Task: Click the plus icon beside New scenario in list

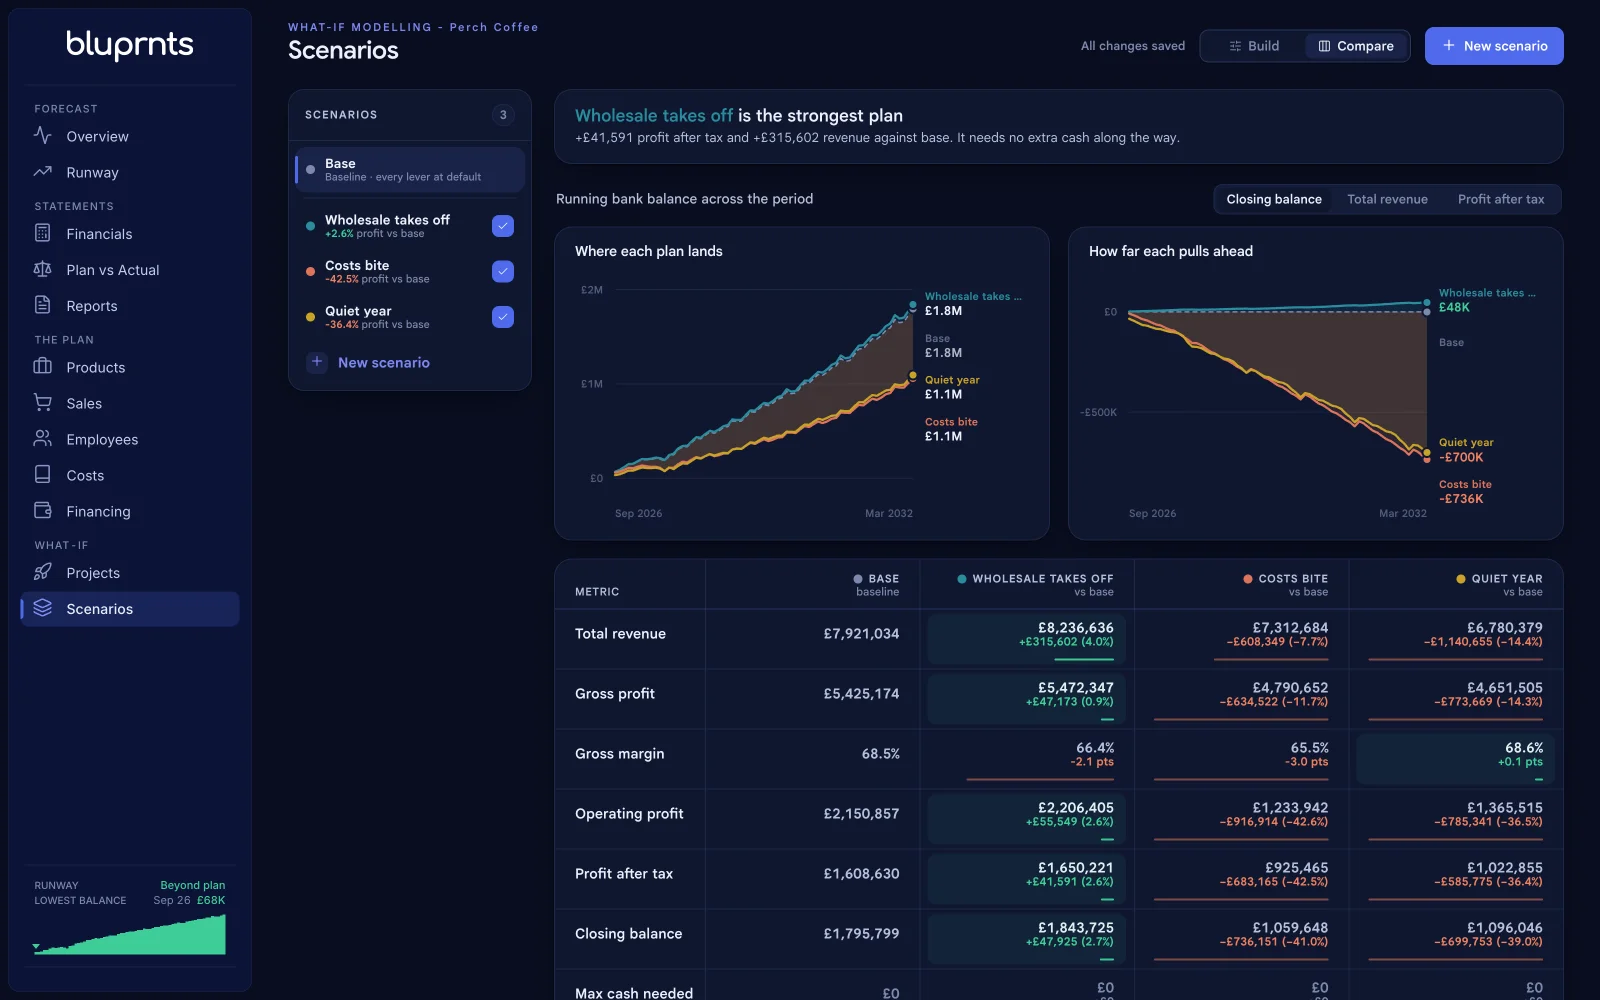Action: (x=317, y=362)
